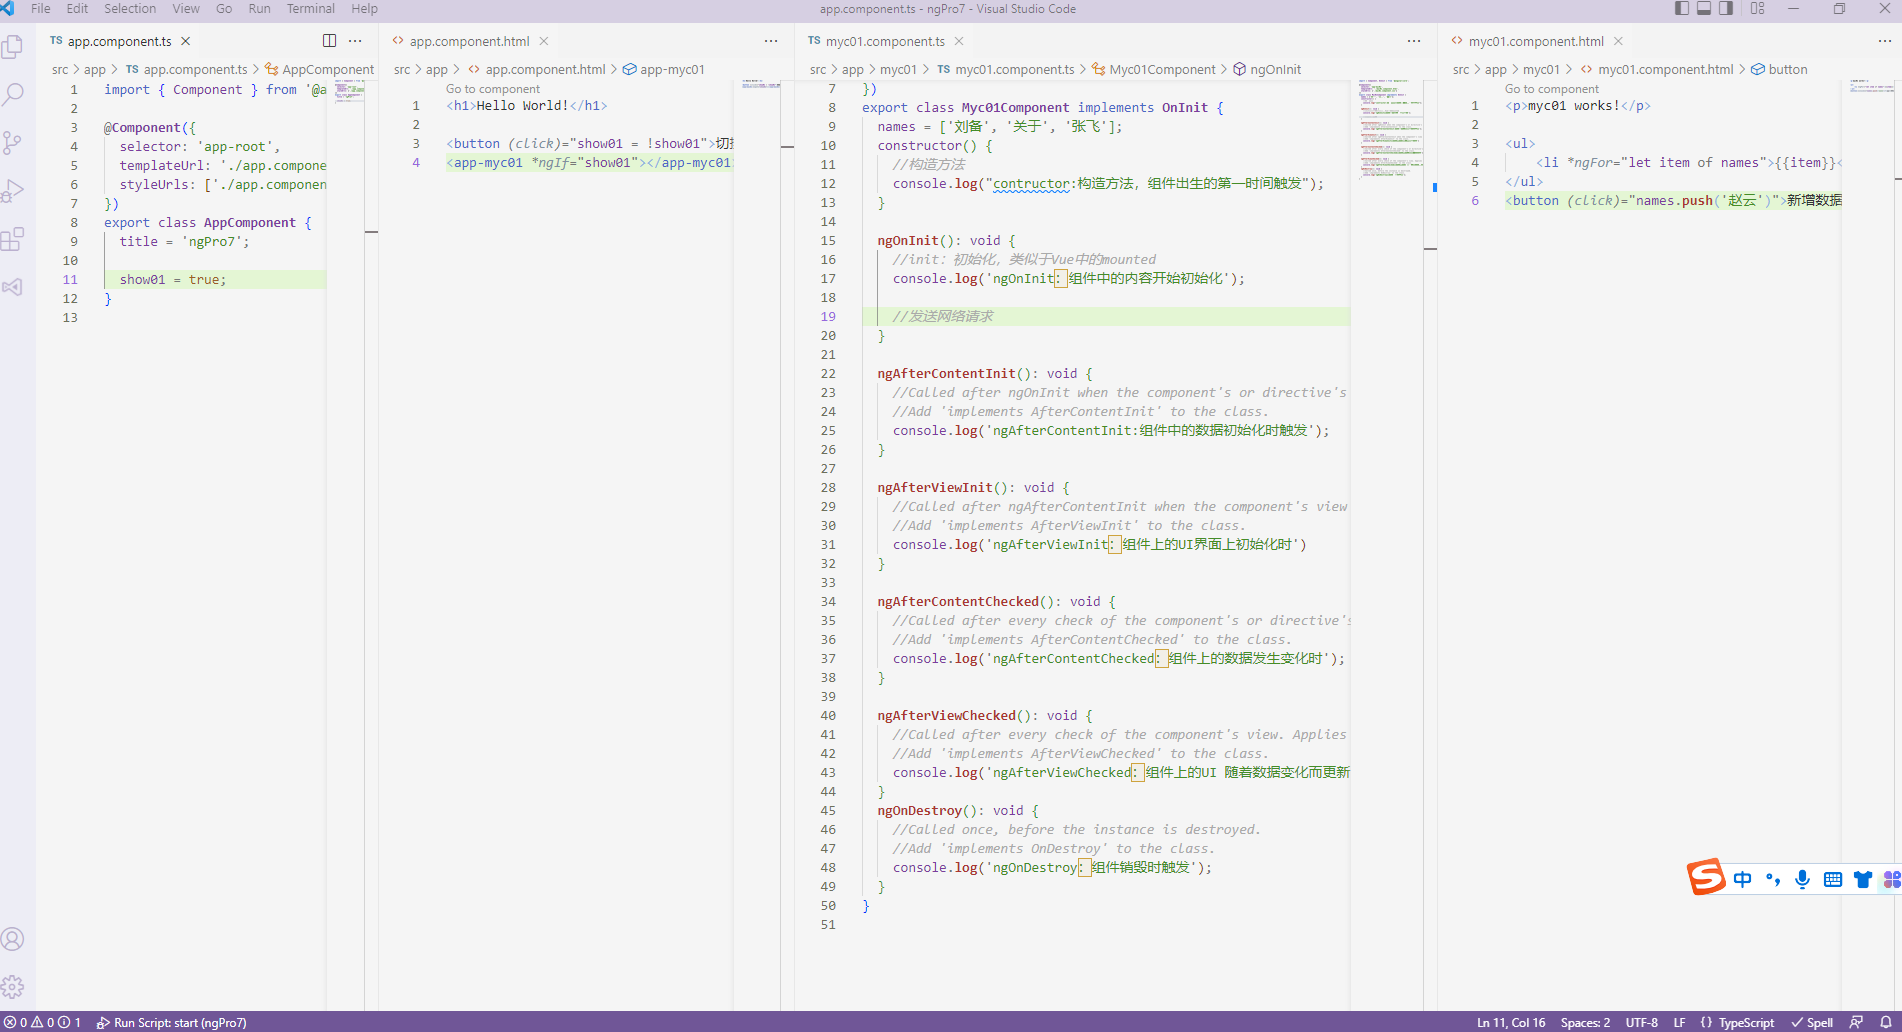This screenshot has height=1032, width=1902.
Task: Open TypeScript language mode selector
Action: point(1745,1022)
